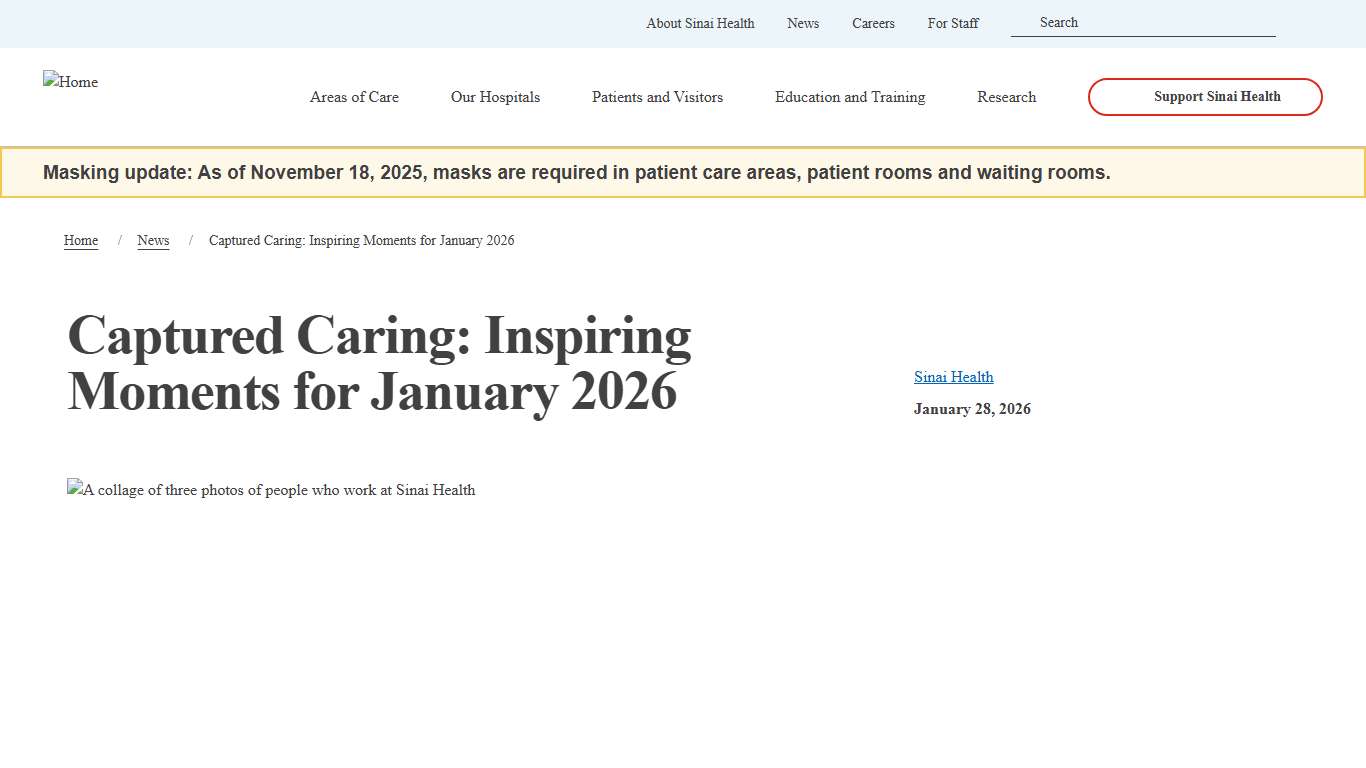
Task: Click the January 28, 2026 date text
Action: click(x=972, y=409)
